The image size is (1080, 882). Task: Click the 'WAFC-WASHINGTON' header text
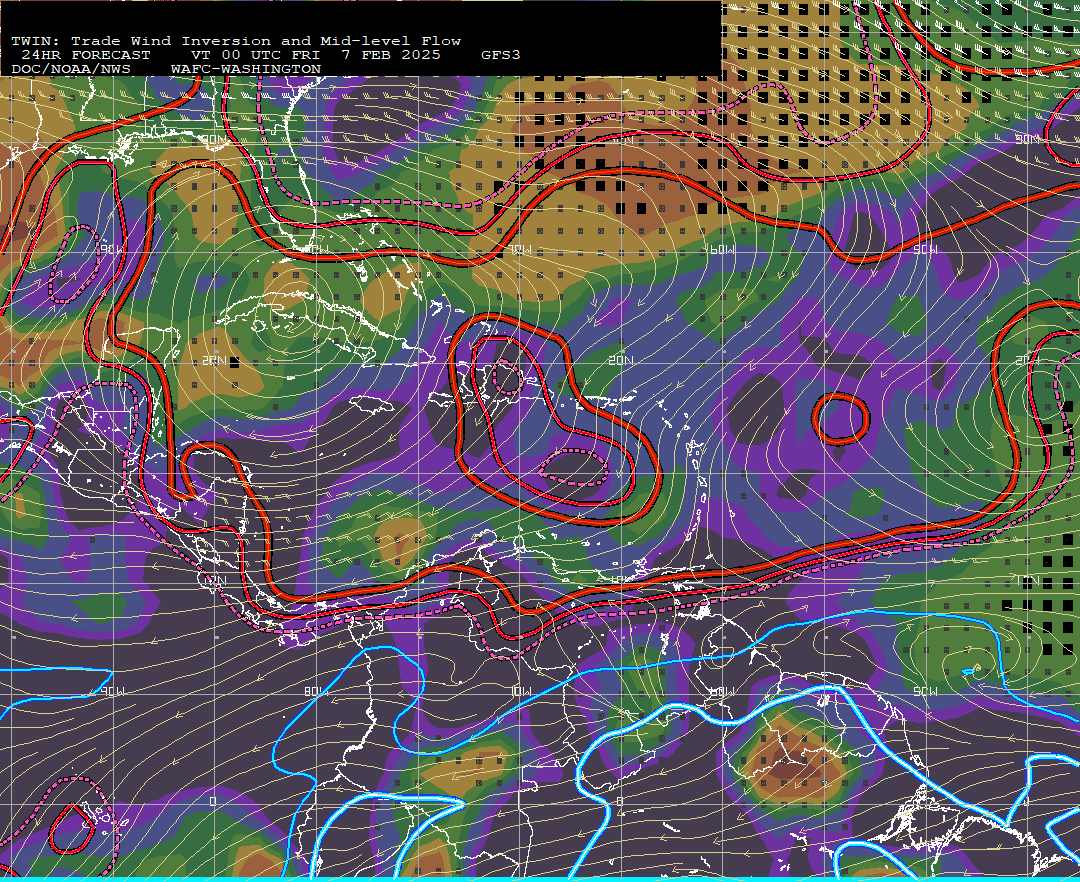[x=246, y=70]
